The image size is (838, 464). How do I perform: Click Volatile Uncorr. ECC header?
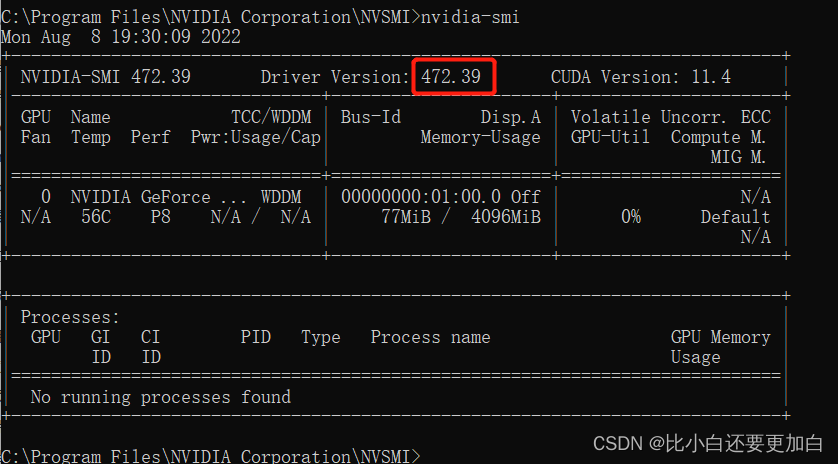pyautogui.click(x=671, y=117)
